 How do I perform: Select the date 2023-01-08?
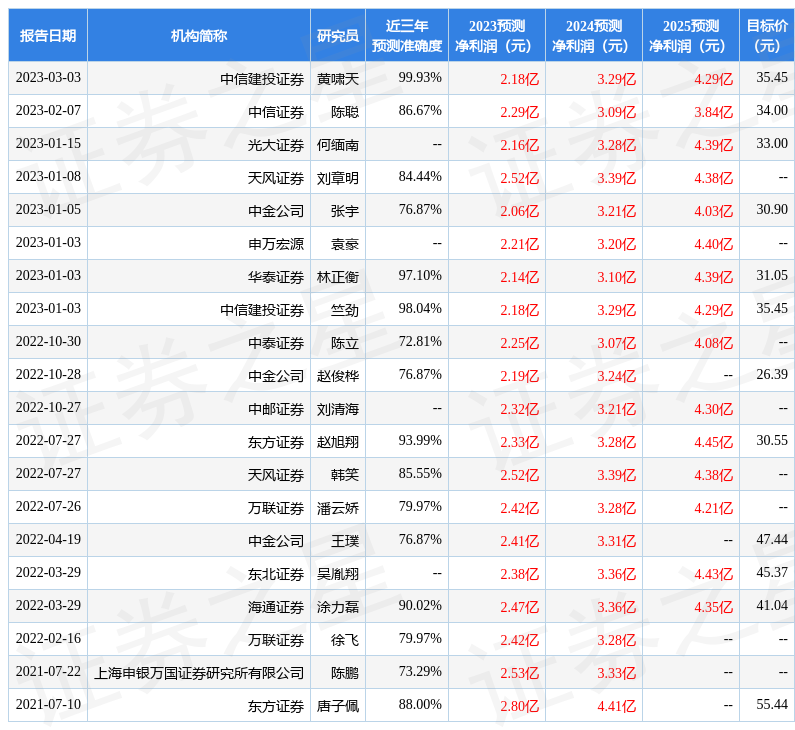point(48,176)
